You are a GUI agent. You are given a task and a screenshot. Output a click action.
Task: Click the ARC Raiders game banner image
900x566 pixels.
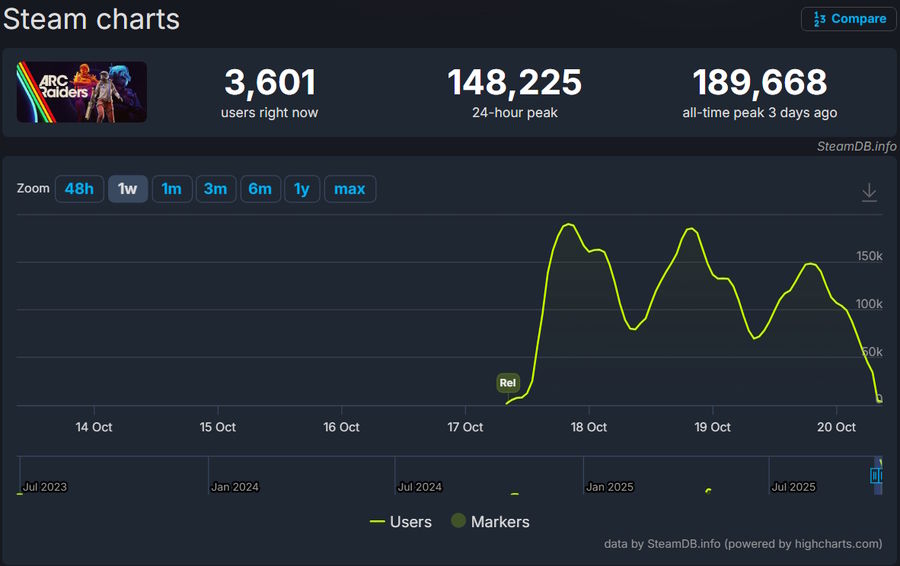(82, 92)
